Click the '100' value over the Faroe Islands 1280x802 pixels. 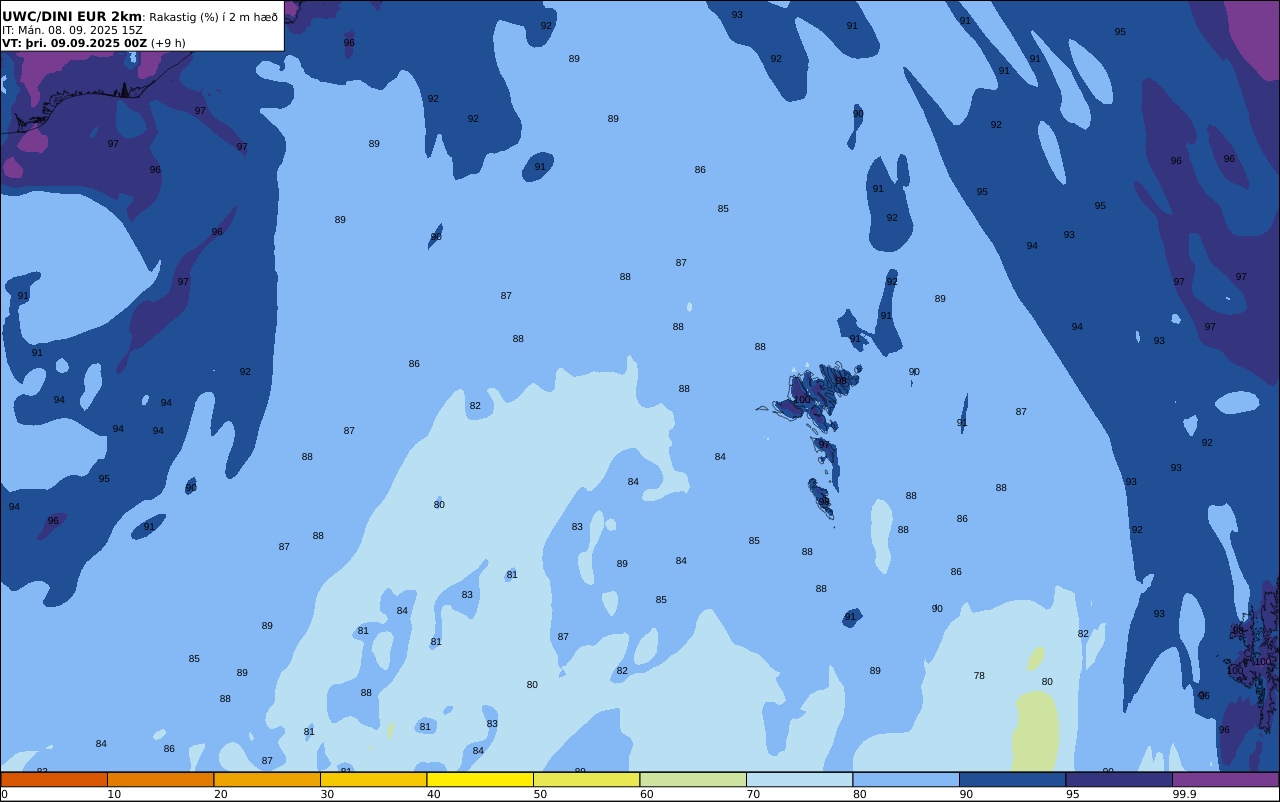(802, 400)
